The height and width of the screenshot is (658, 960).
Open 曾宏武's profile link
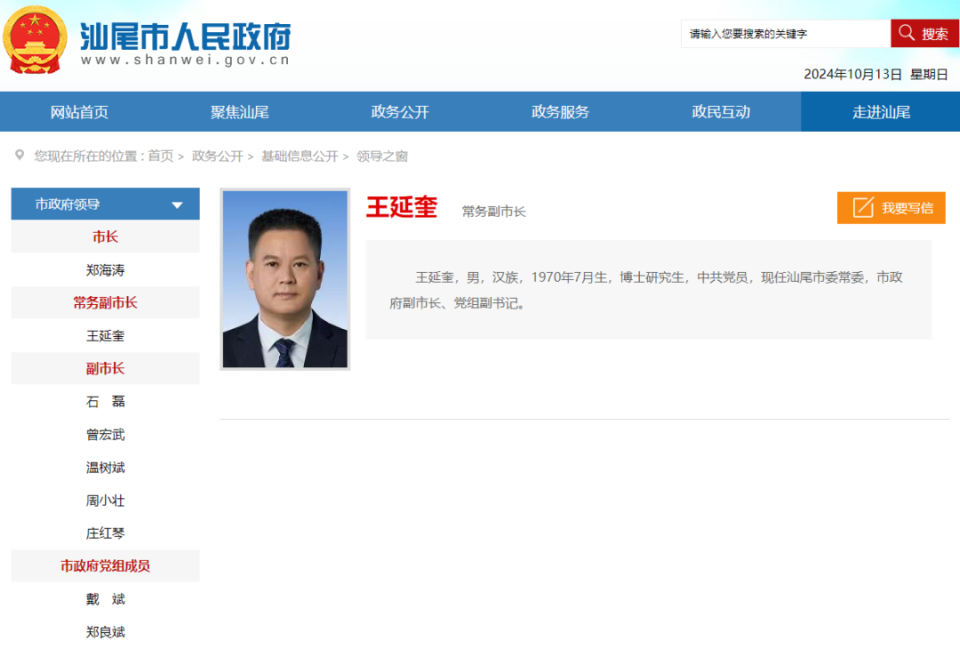(104, 434)
